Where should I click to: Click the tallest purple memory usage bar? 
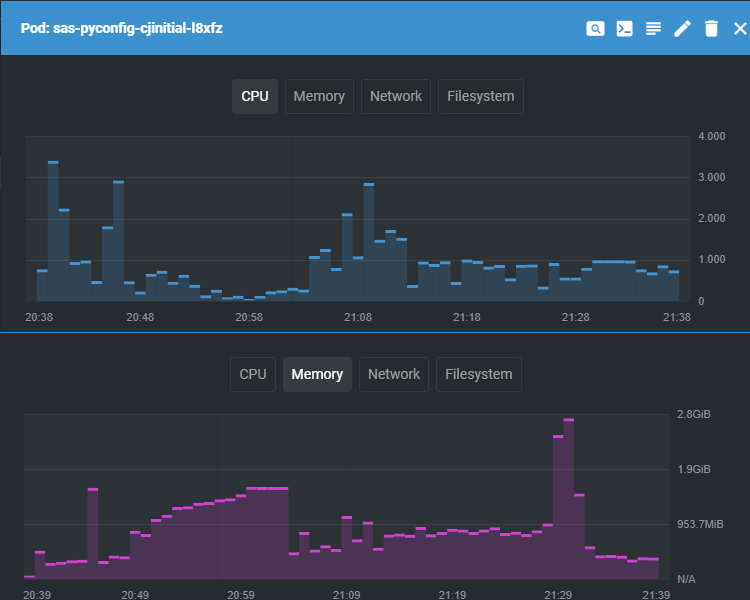click(568, 498)
